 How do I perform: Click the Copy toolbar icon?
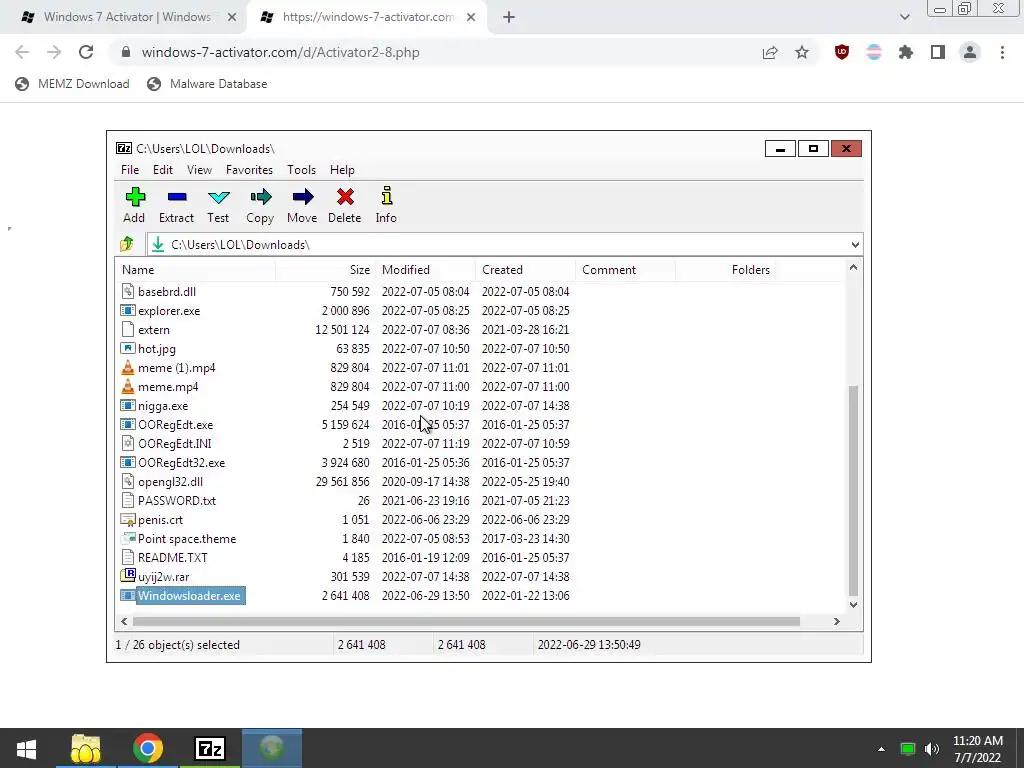click(260, 197)
